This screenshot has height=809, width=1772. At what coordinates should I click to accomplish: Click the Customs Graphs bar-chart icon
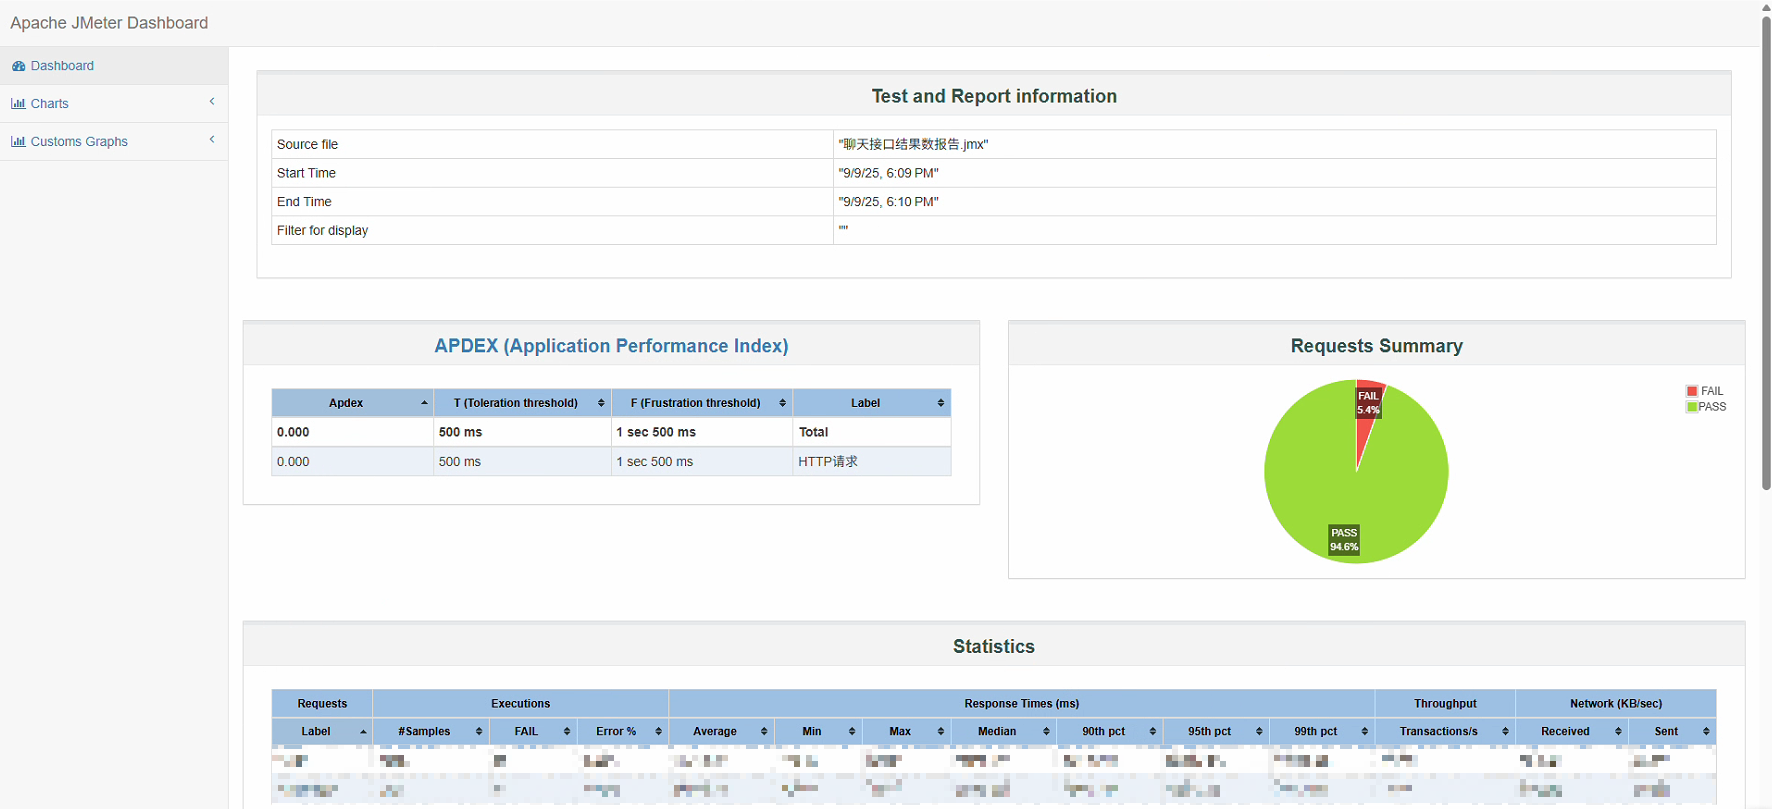[x=18, y=142]
